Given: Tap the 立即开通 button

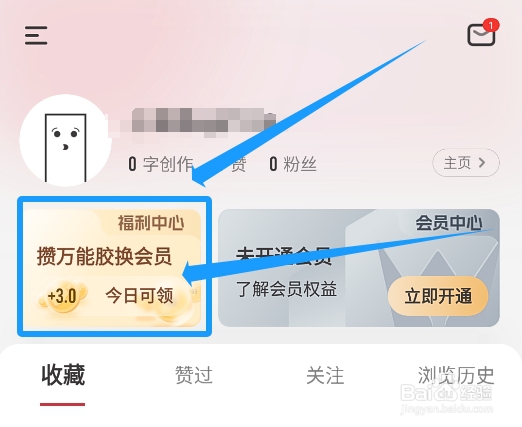Looking at the screenshot, I should [438, 296].
